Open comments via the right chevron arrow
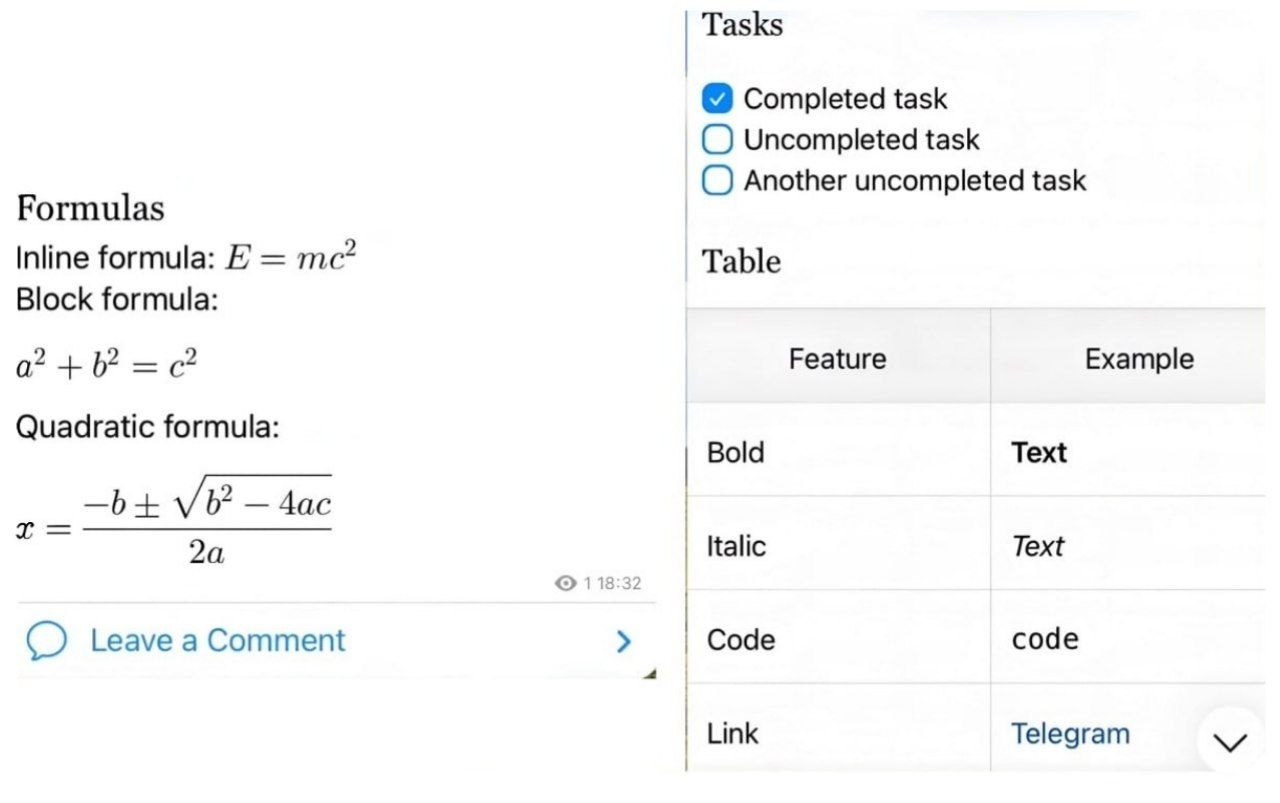 (624, 641)
